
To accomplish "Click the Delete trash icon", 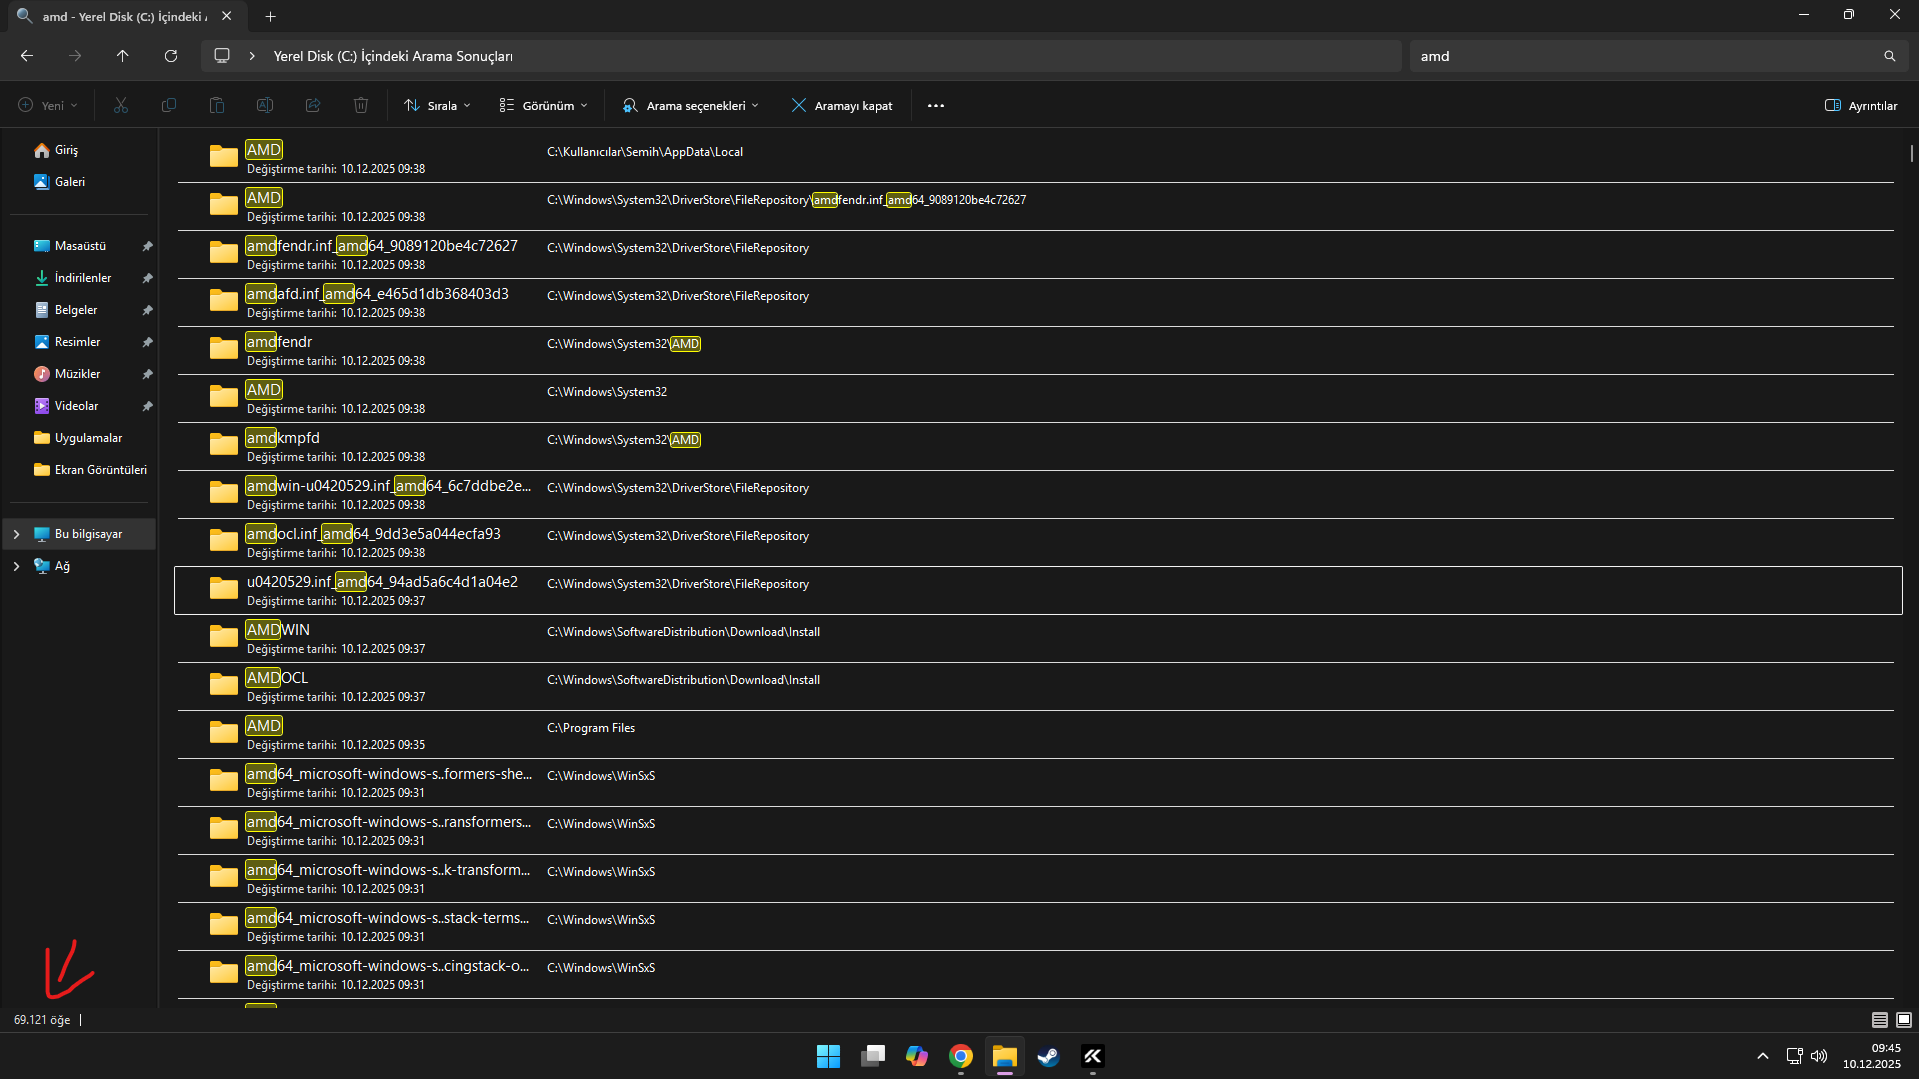I will 361,105.
